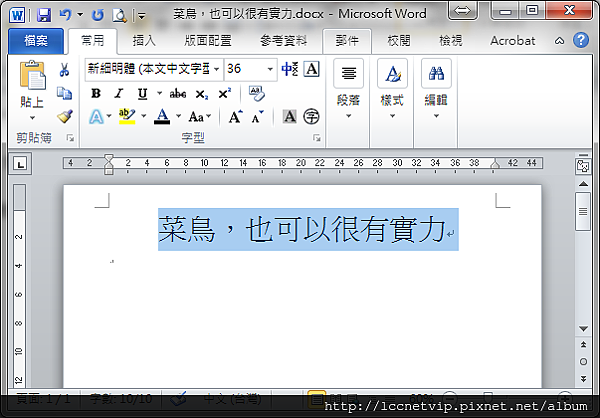Image resolution: width=600 pixels, height=418 pixels.
Task: Open the Acrobat tab
Action: click(513, 41)
